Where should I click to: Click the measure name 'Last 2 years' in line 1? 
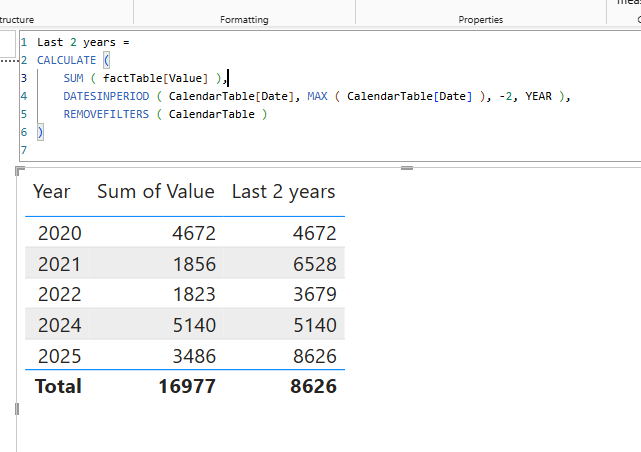pyautogui.click(x=76, y=43)
